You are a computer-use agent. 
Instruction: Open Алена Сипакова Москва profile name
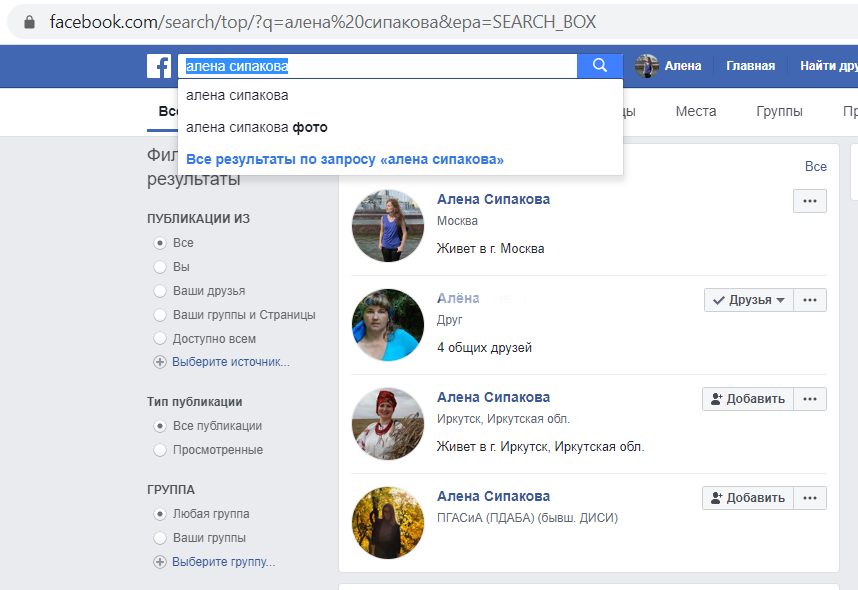point(493,199)
